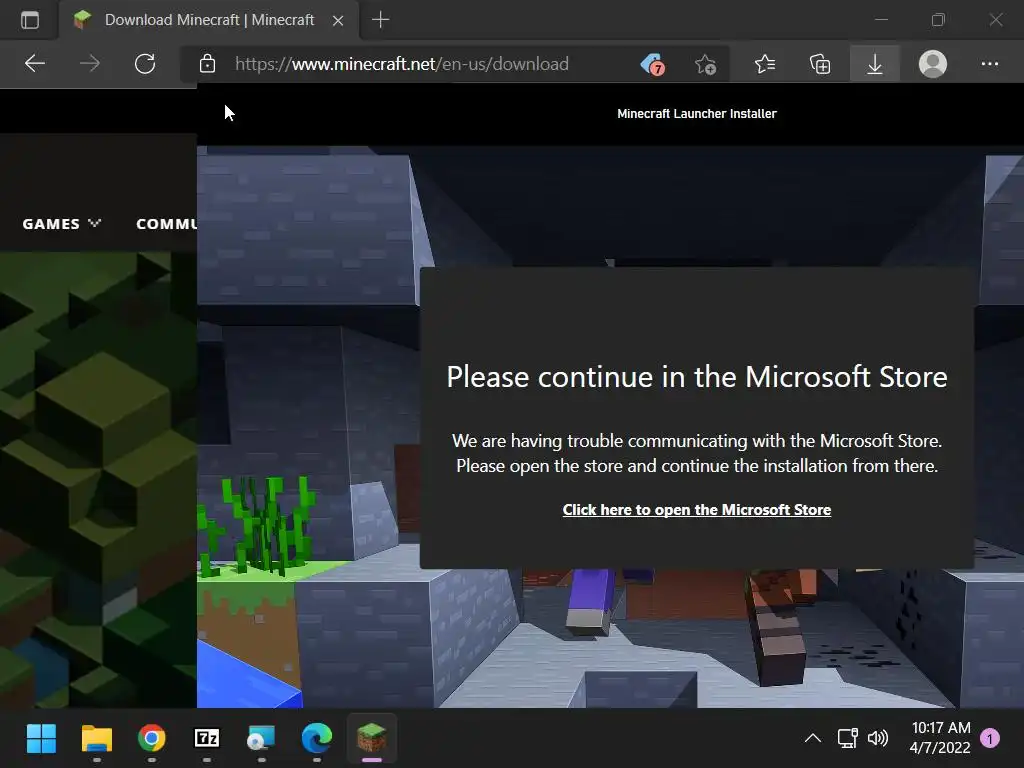
Task: Show hidden system tray icons
Action: 812,739
